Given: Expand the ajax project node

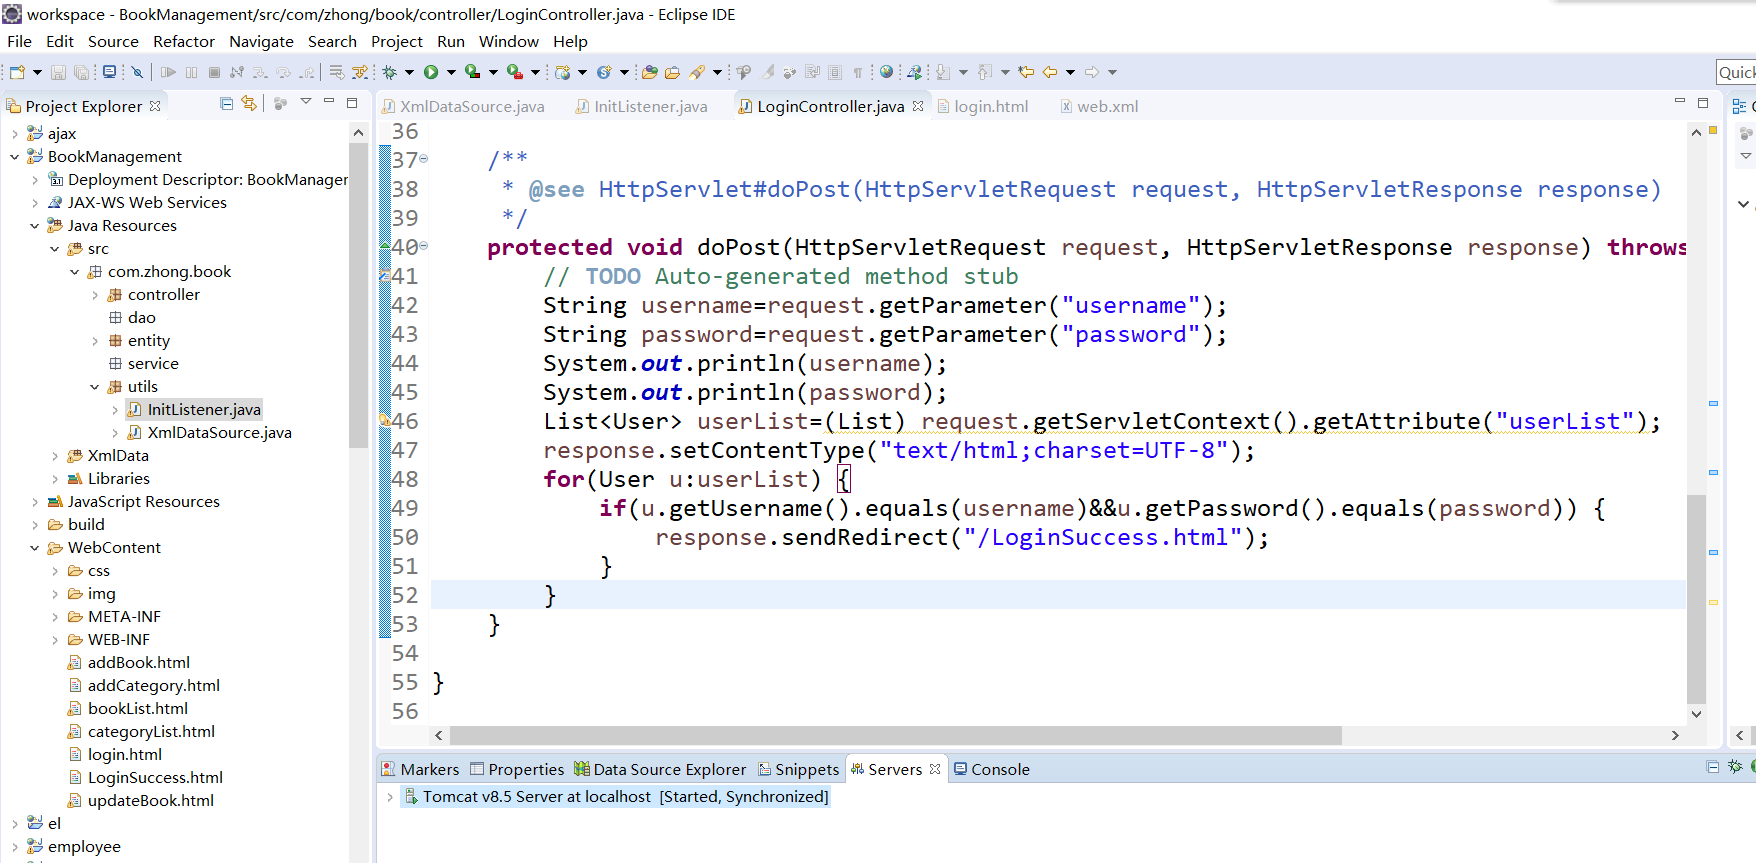Looking at the screenshot, I should point(14,134).
